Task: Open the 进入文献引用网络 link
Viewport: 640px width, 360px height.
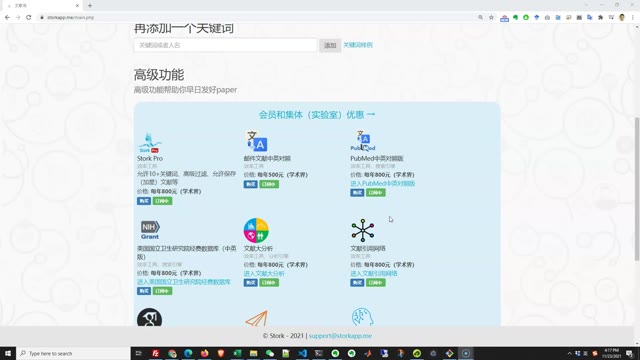Action: pyautogui.click(x=374, y=273)
